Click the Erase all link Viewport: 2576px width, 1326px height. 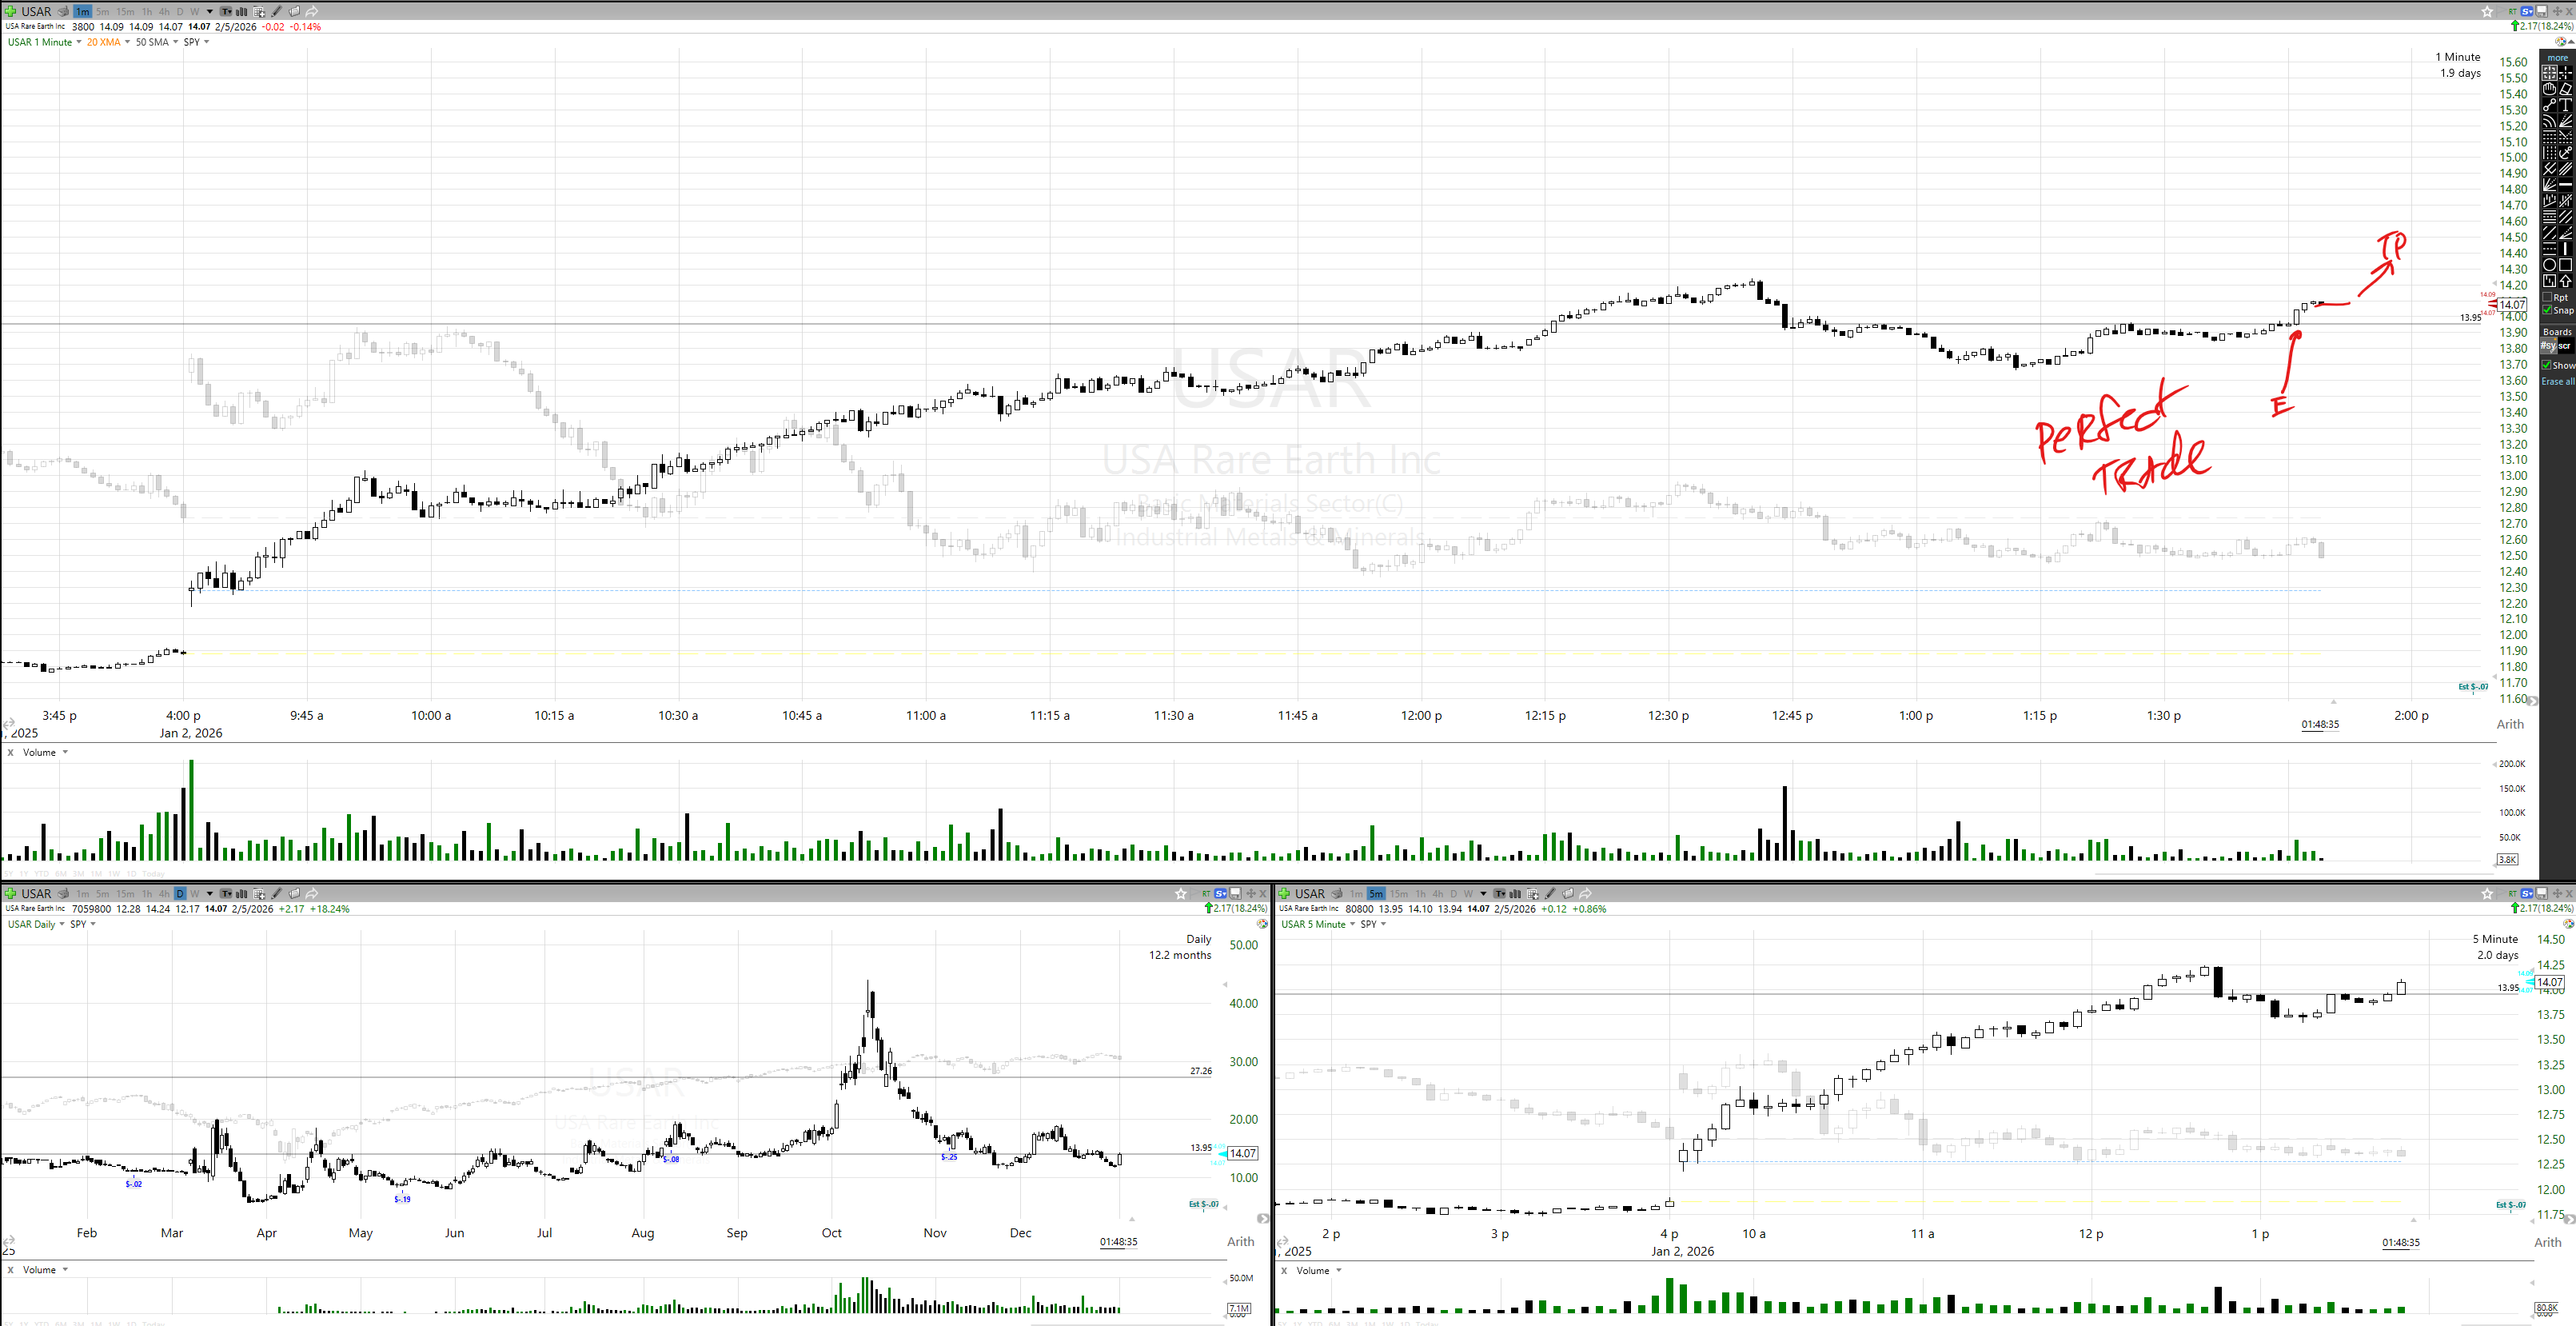(x=2557, y=381)
